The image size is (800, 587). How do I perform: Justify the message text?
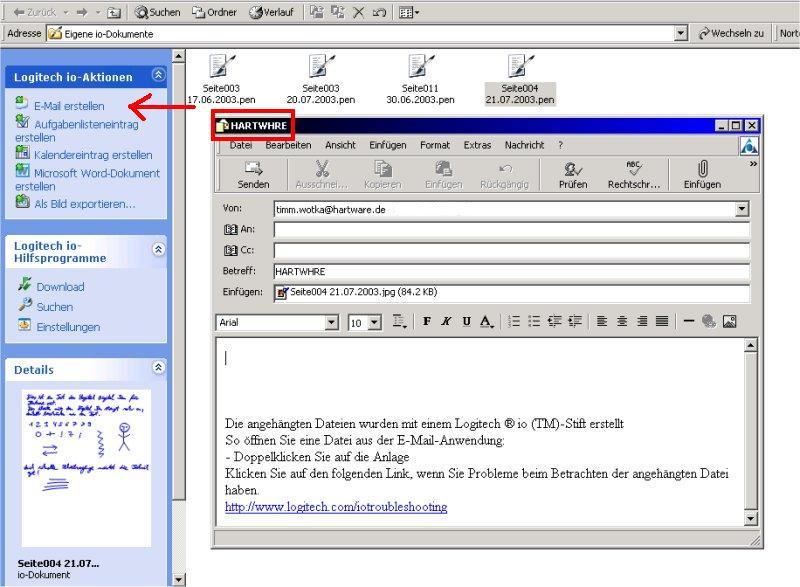(x=662, y=321)
